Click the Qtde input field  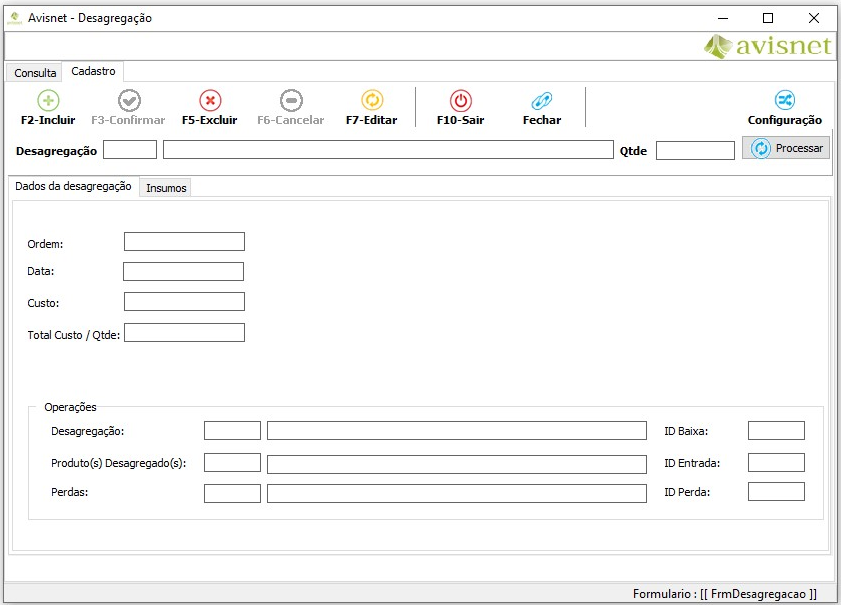pyautogui.click(x=695, y=150)
